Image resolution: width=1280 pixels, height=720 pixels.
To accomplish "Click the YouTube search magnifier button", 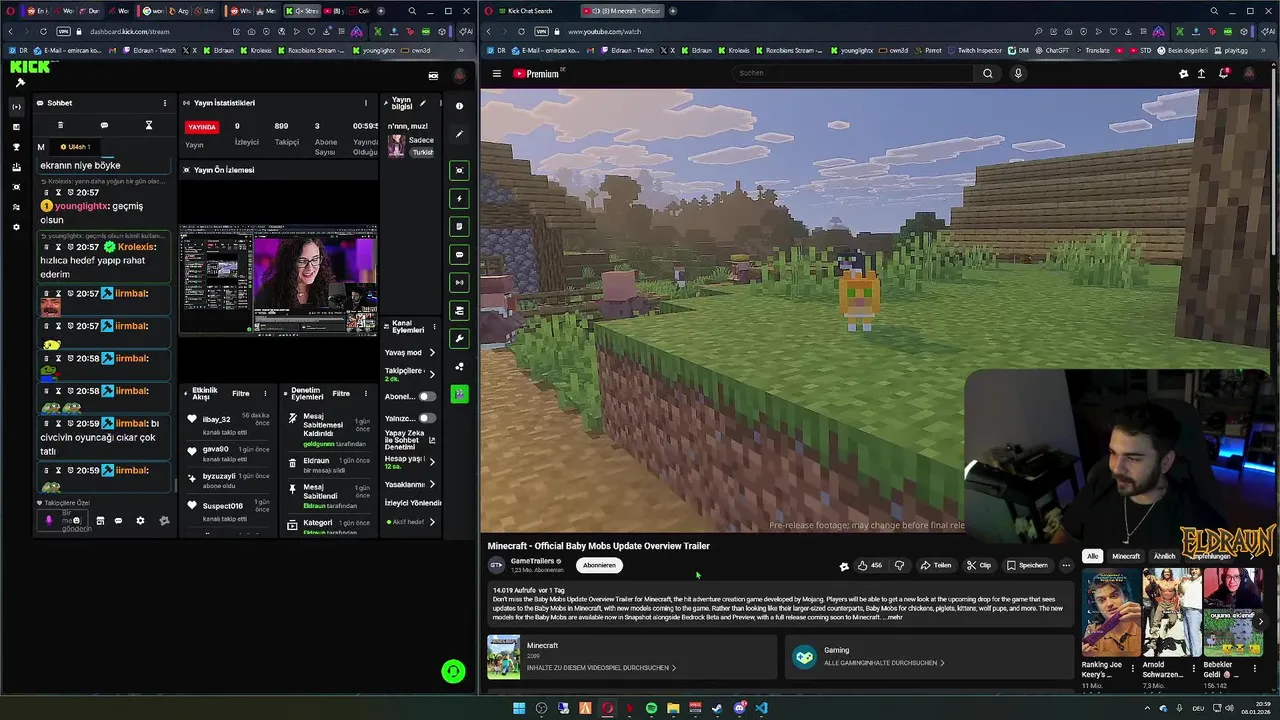I will (987, 73).
